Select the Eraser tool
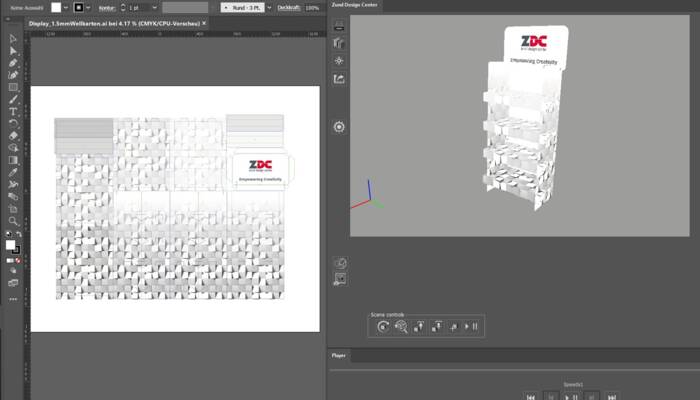 (13, 135)
